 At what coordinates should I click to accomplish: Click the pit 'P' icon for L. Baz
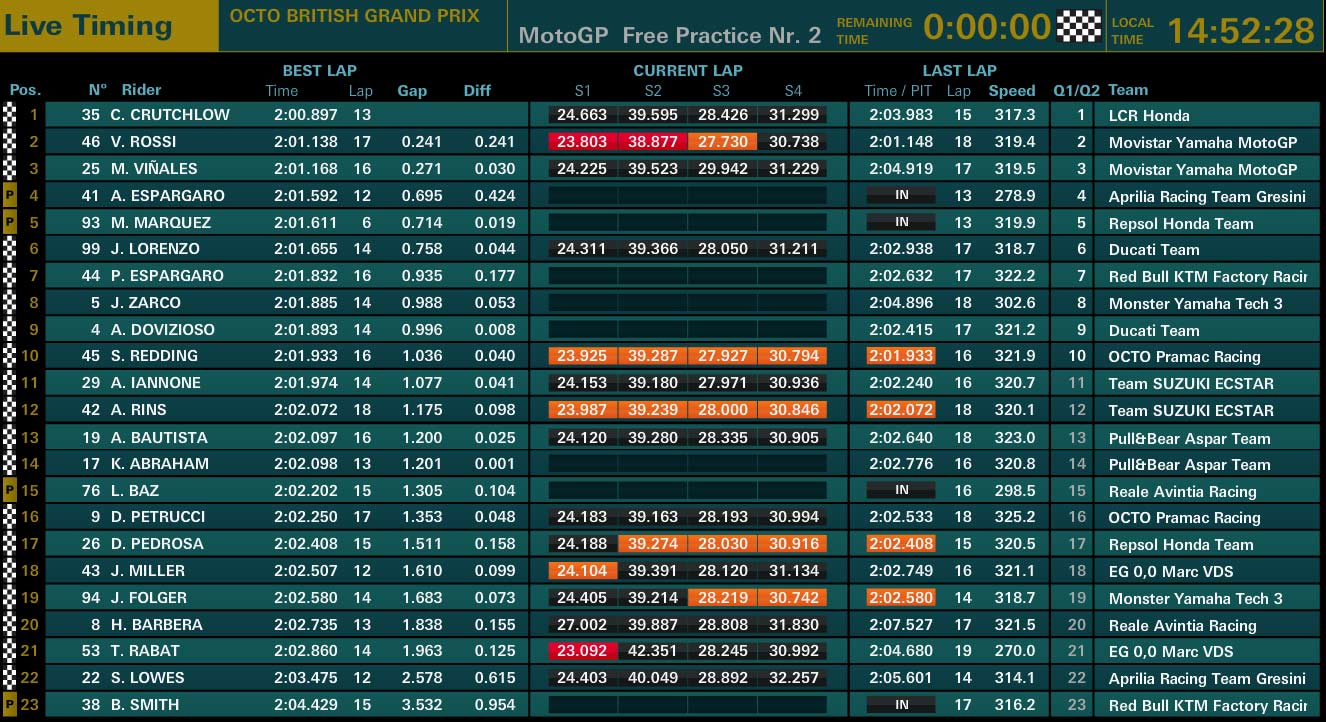click(x=10, y=490)
